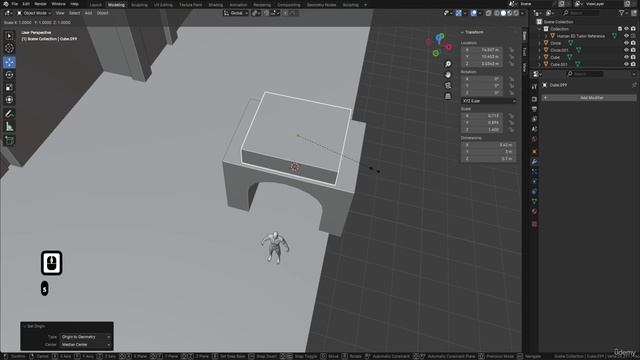The image size is (640, 360).
Task: Open the Center Median Center dropdown
Action: pyautogui.click(x=86, y=345)
